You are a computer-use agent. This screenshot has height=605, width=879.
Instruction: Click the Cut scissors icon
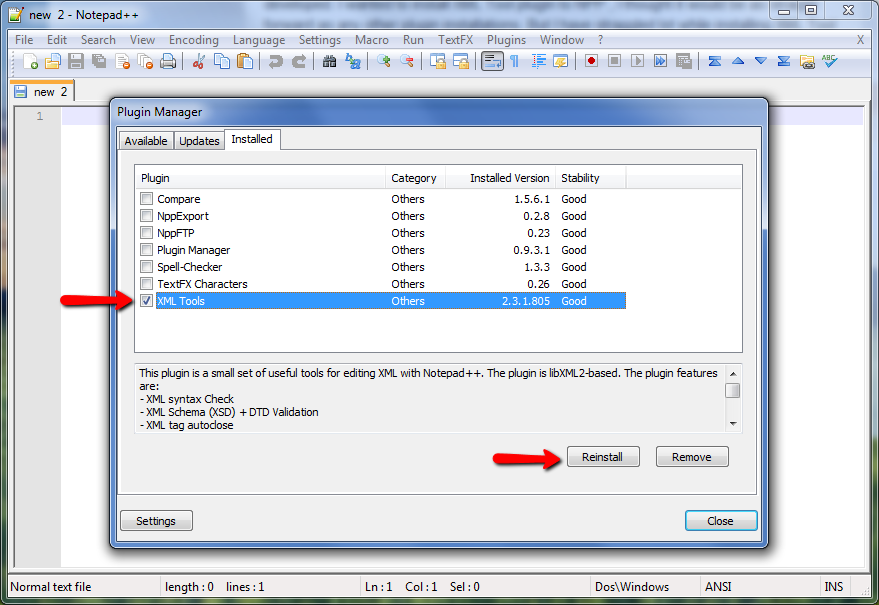tap(198, 61)
